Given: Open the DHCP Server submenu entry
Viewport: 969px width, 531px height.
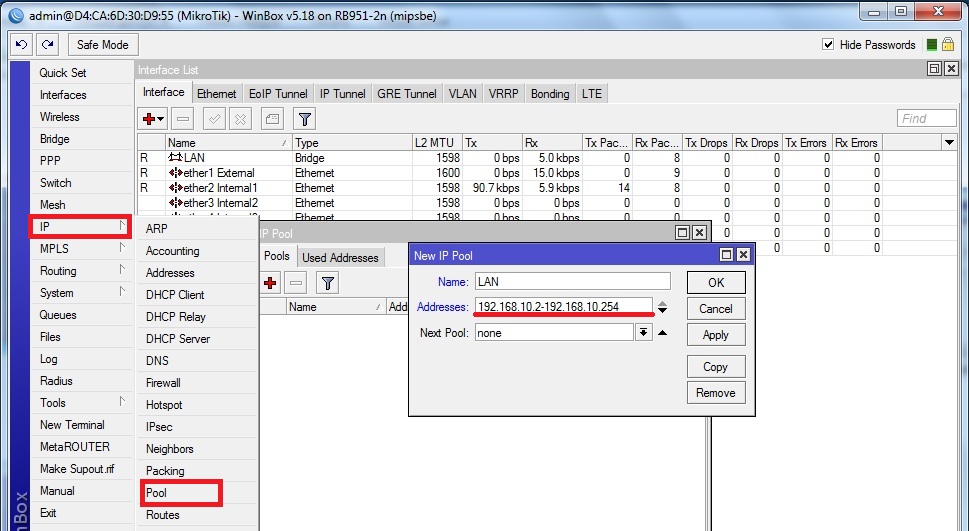Looking at the screenshot, I should coord(178,339).
